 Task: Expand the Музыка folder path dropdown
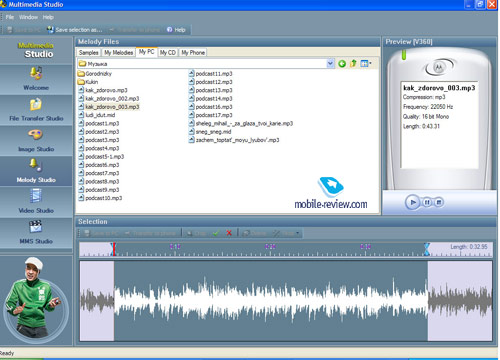pos(330,63)
